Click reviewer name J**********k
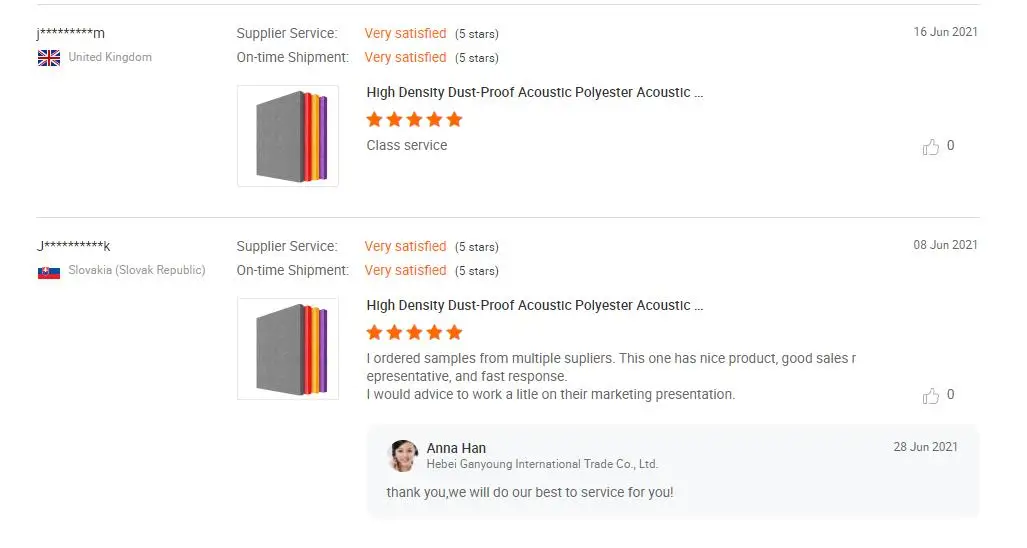Screen dimensions: 1027x548 pos(74,246)
